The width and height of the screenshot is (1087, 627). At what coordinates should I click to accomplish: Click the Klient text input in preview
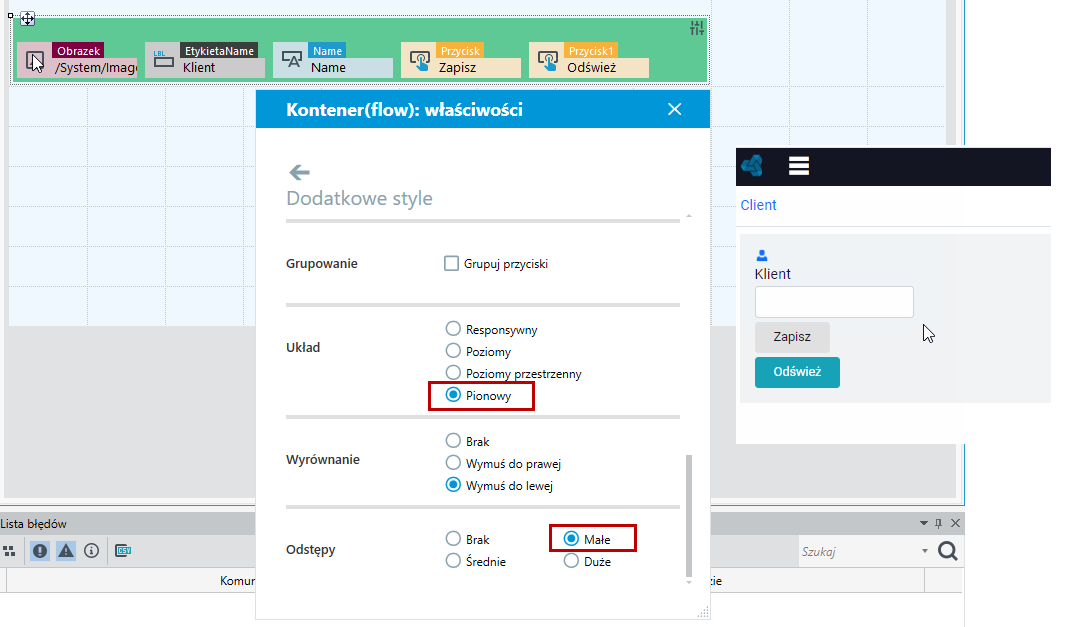pyautogui.click(x=834, y=302)
